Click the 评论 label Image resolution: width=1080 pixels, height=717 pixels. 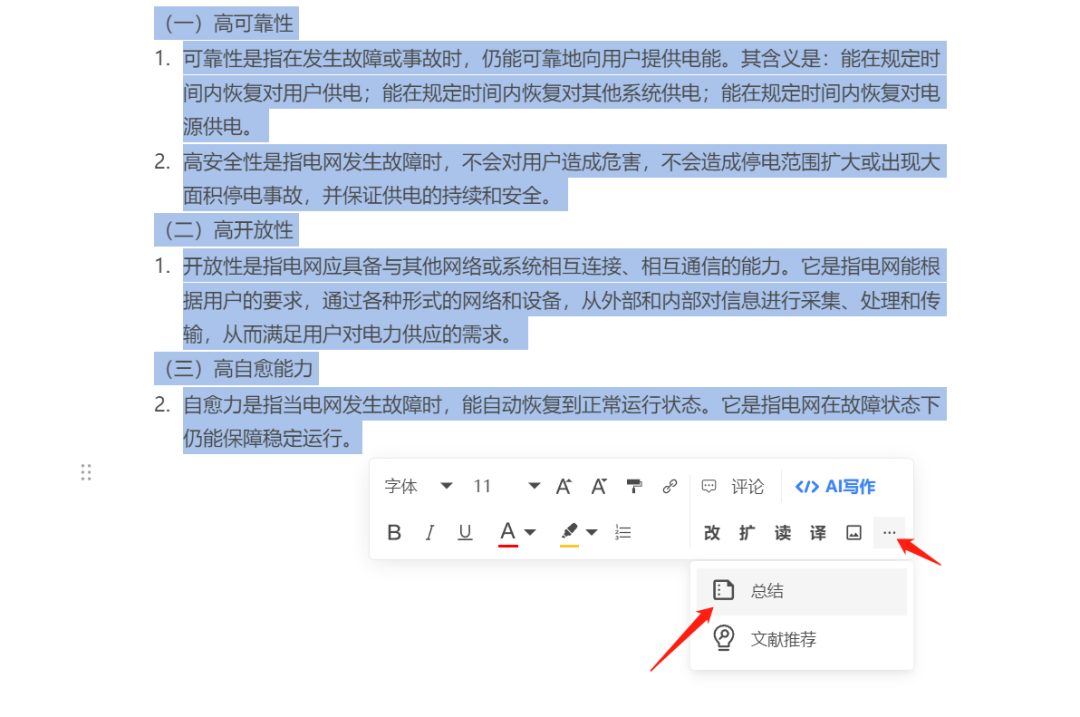747,487
